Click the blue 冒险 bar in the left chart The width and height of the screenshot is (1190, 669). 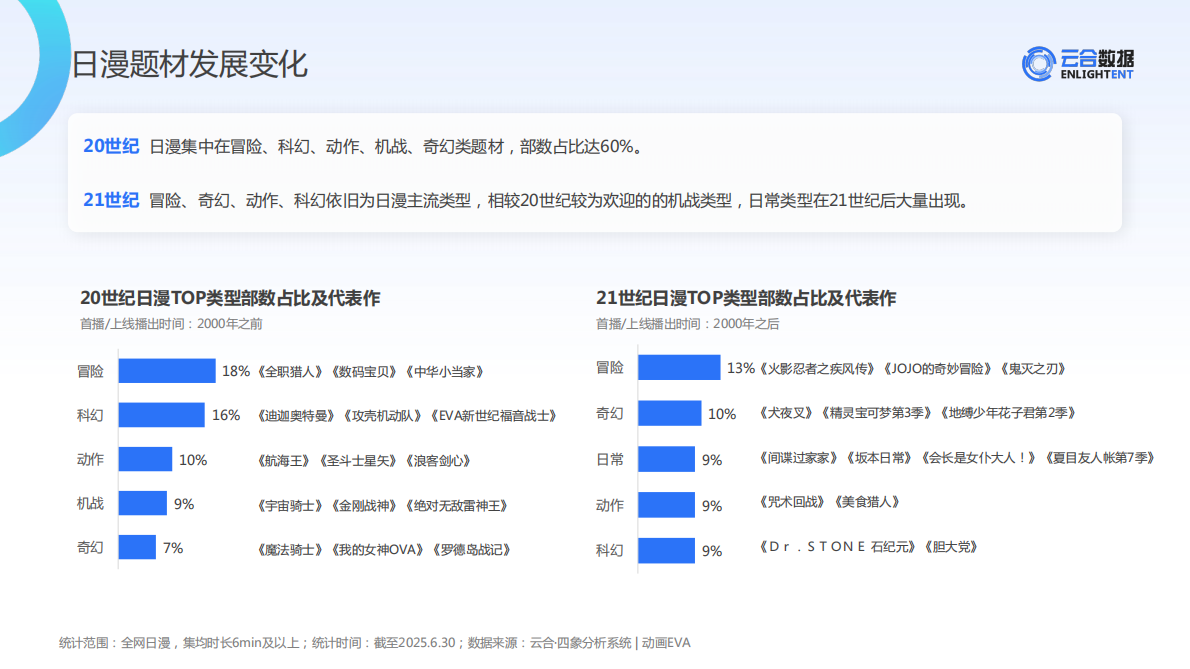165,370
